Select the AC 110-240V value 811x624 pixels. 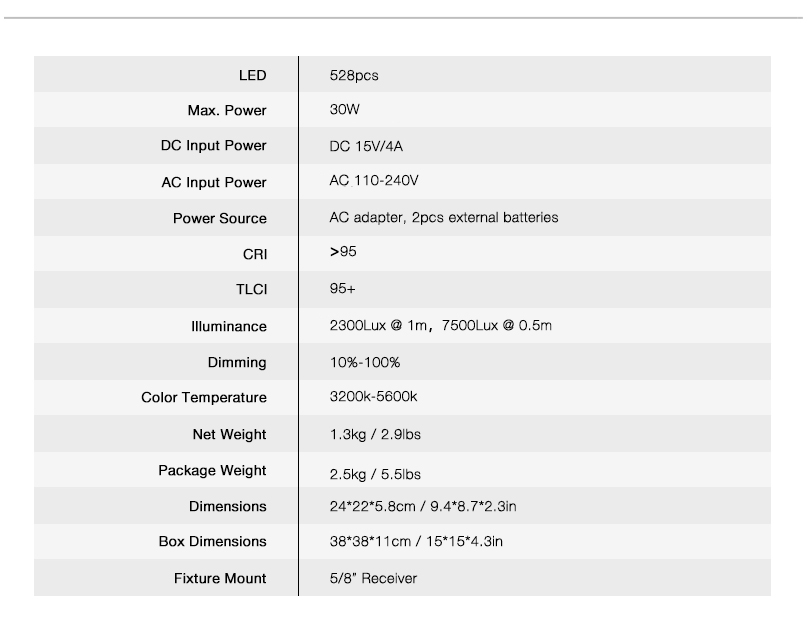[373, 181]
